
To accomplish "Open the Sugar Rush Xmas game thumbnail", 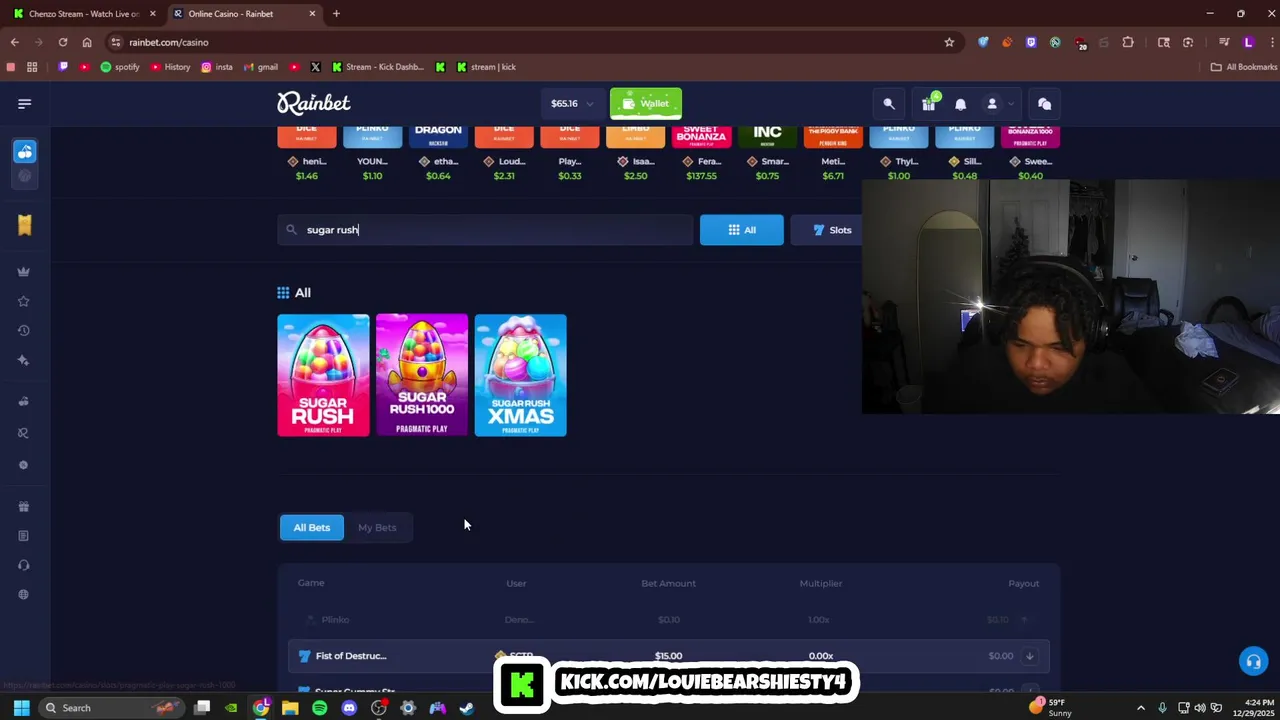I will tap(520, 375).
